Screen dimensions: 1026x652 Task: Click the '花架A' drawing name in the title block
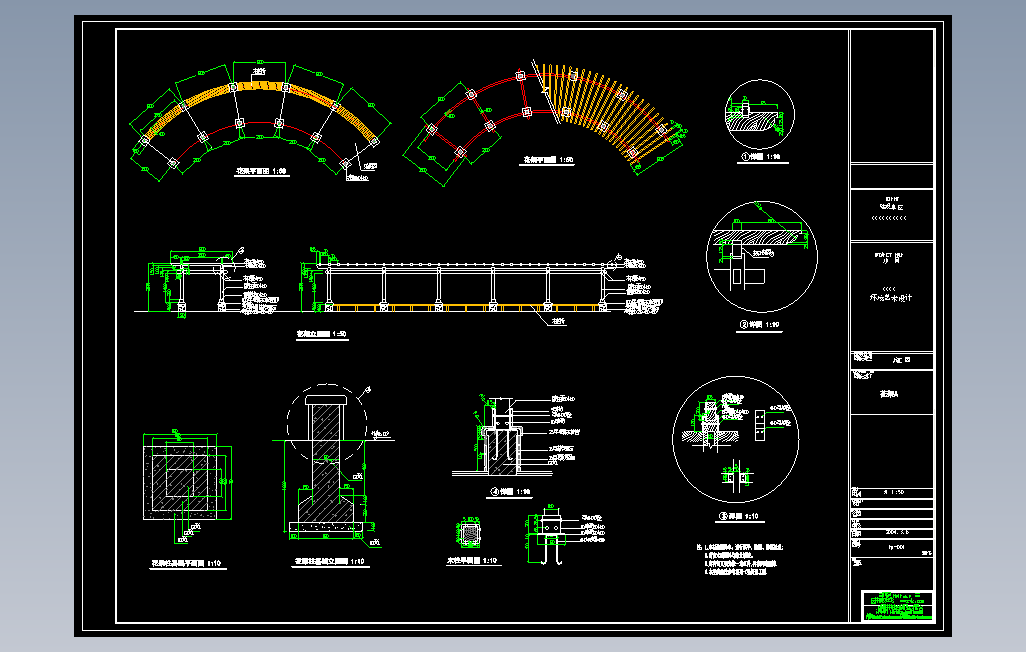coord(889,395)
